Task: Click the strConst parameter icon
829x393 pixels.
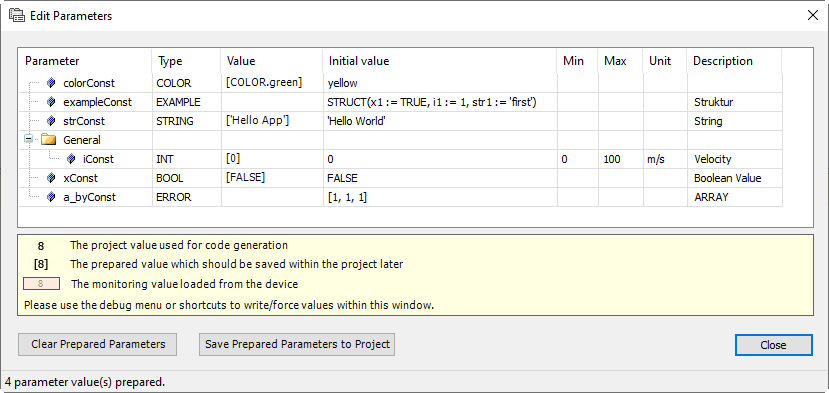Action: pyautogui.click(x=51, y=121)
